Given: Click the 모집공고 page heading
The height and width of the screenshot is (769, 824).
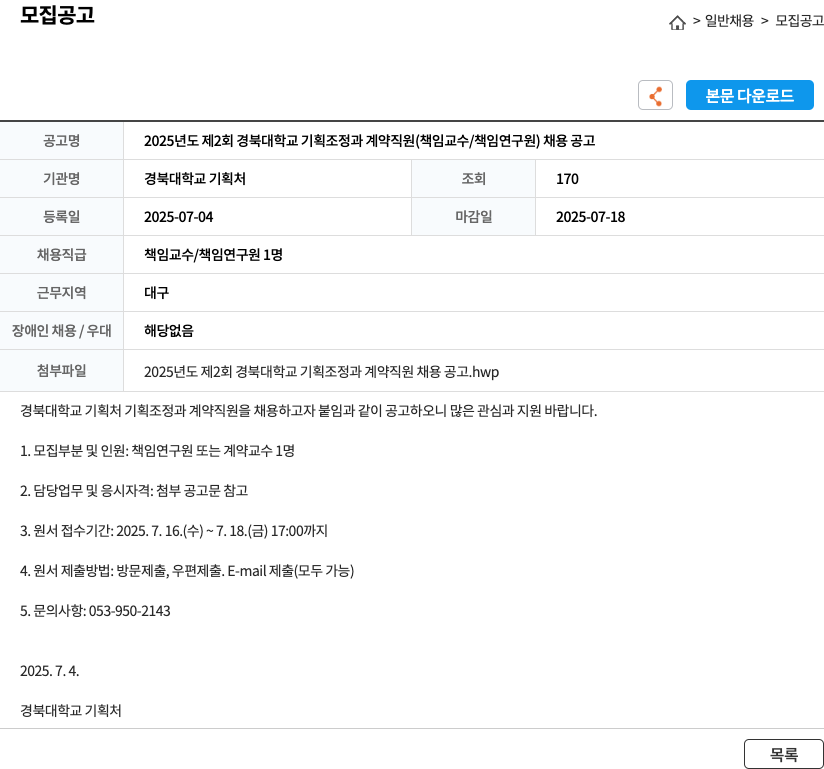Looking at the screenshot, I should 57,14.
